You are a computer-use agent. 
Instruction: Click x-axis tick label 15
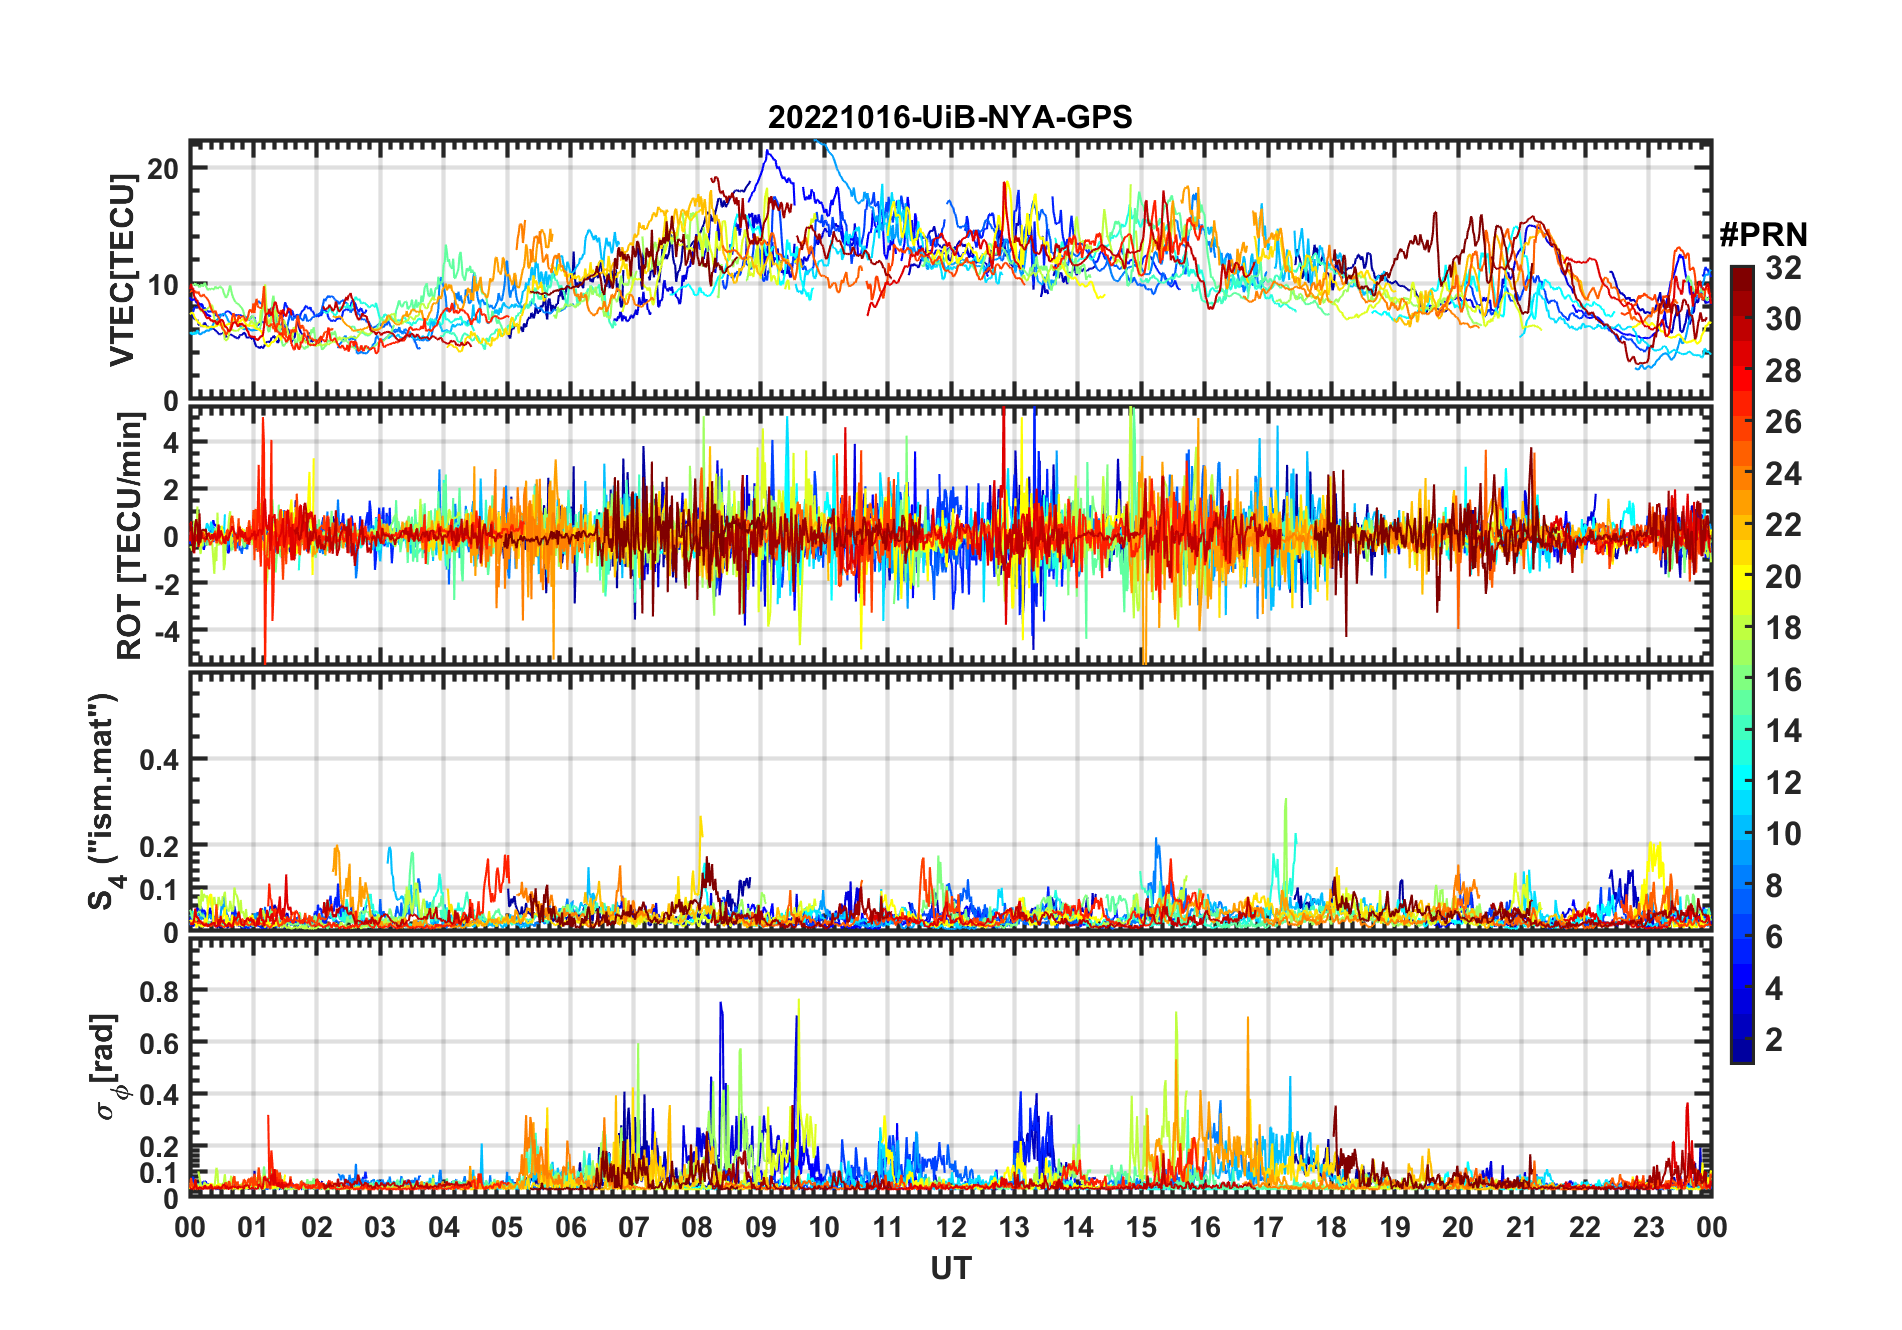pos(1141,1227)
